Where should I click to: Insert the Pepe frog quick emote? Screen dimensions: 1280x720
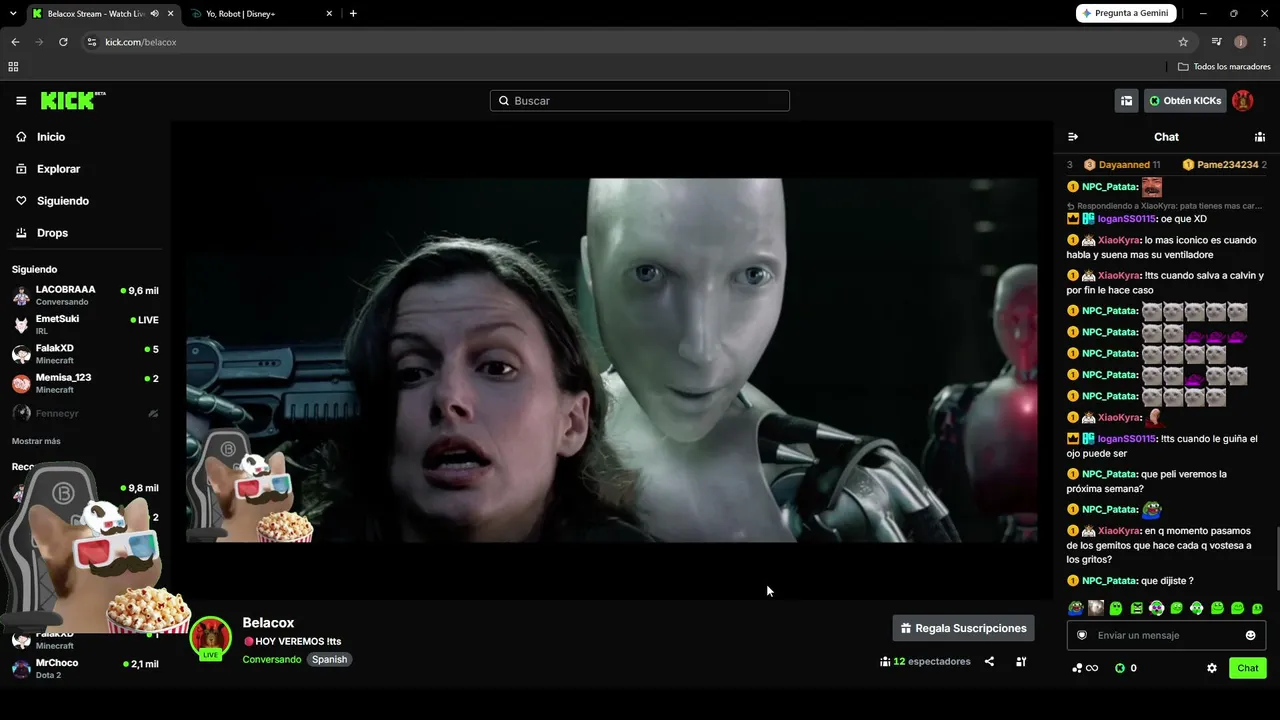[1075, 608]
